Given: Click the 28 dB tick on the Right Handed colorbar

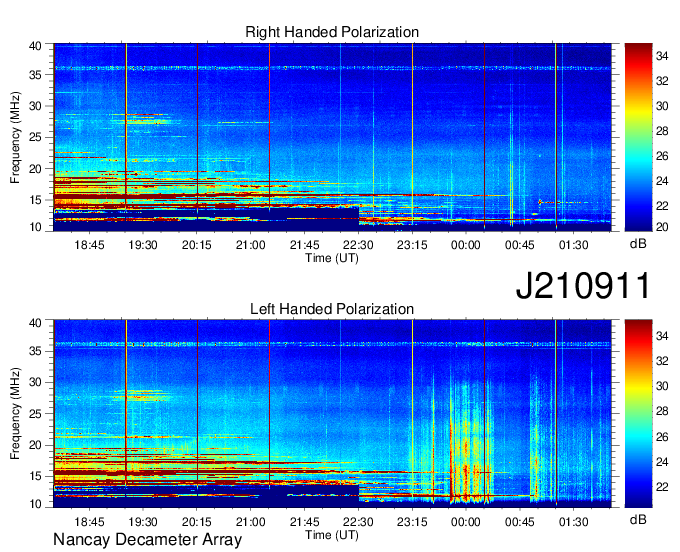Looking at the screenshot, I should coord(662,131).
